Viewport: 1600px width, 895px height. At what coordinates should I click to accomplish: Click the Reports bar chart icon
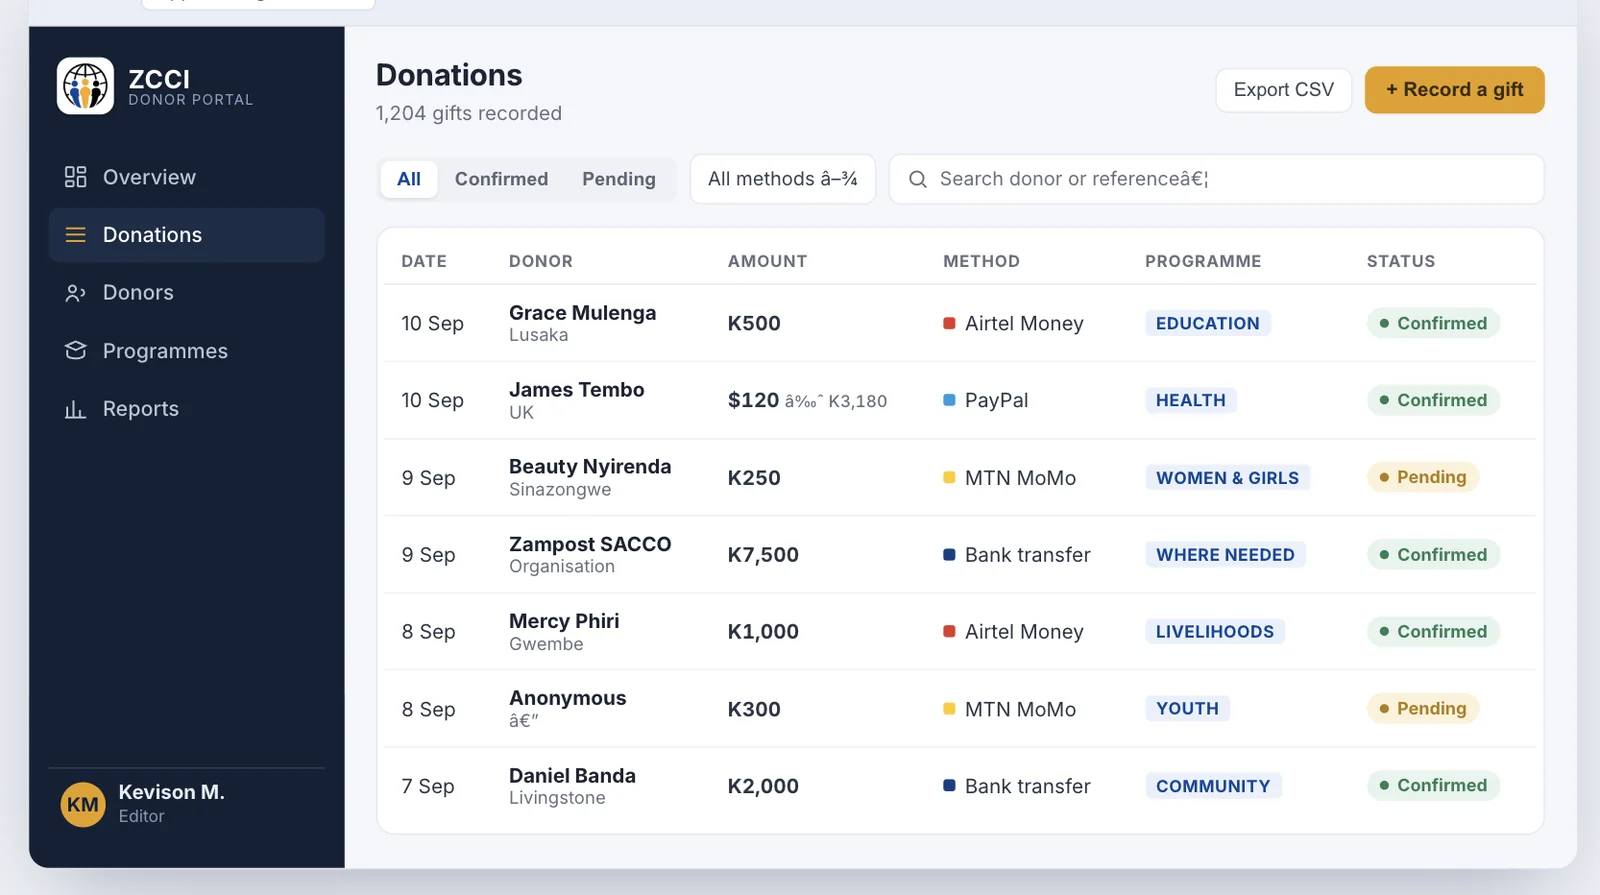pyautogui.click(x=75, y=409)
